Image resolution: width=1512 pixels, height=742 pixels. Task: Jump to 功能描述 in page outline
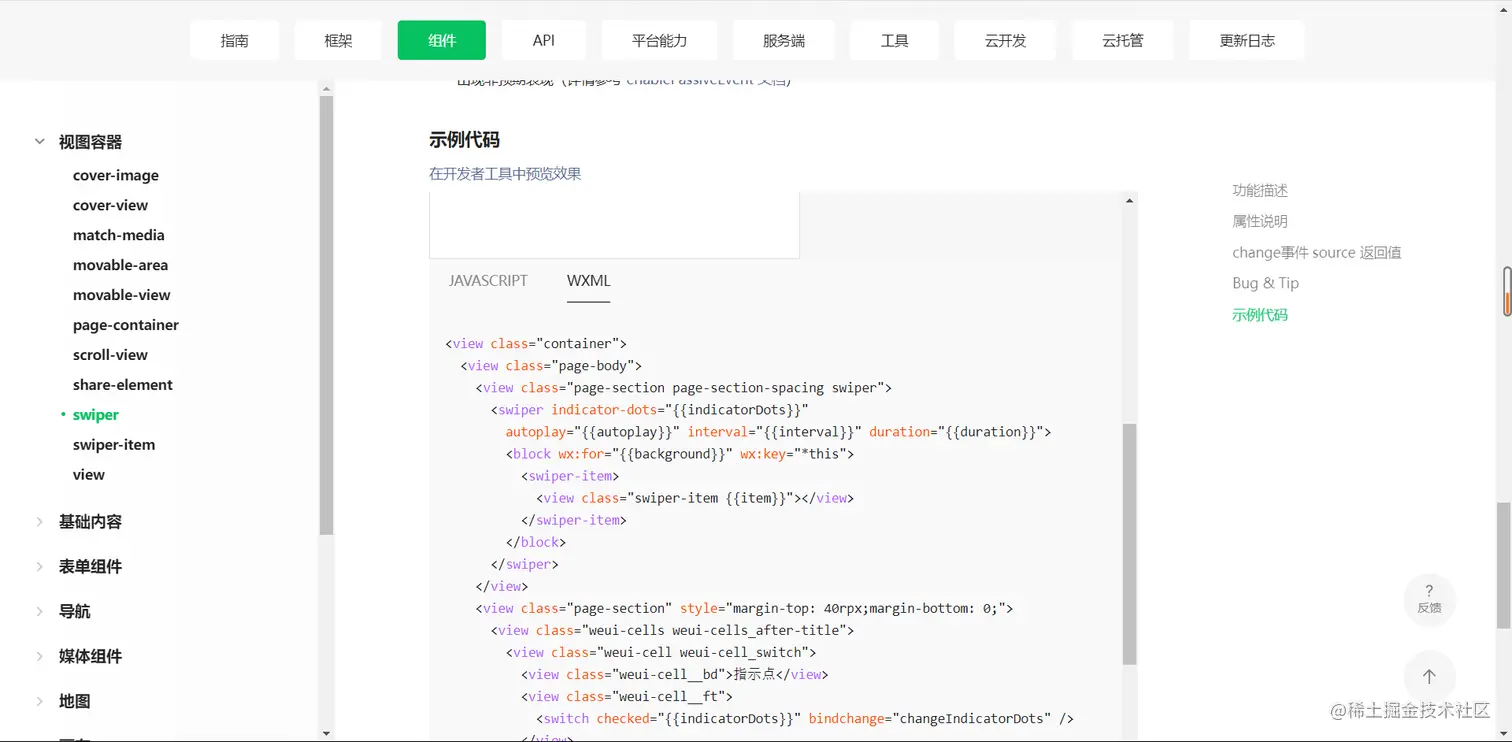coord(1260,190)
